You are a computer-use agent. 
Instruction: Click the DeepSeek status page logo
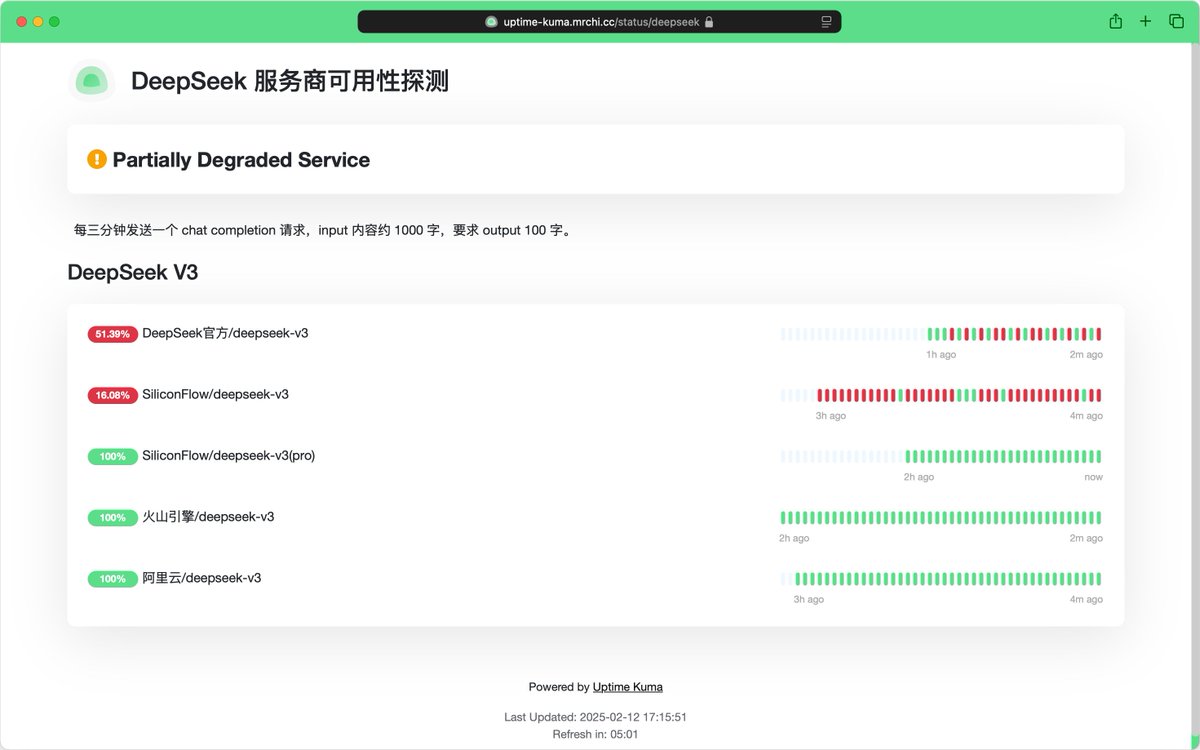[x=91, y=81]
